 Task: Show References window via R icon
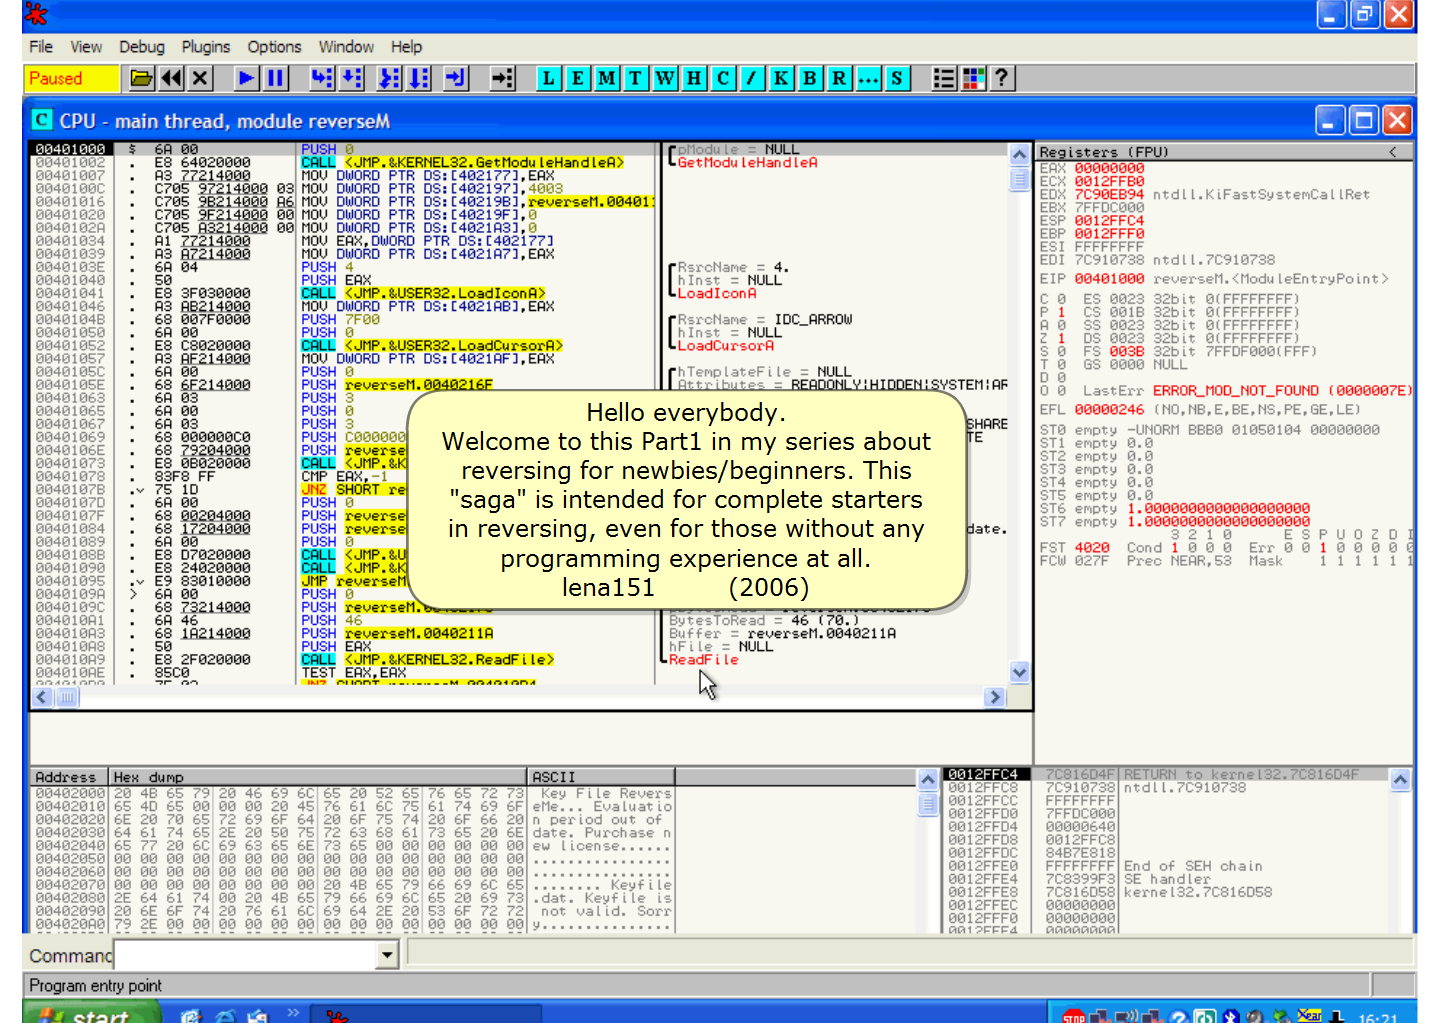839,78
